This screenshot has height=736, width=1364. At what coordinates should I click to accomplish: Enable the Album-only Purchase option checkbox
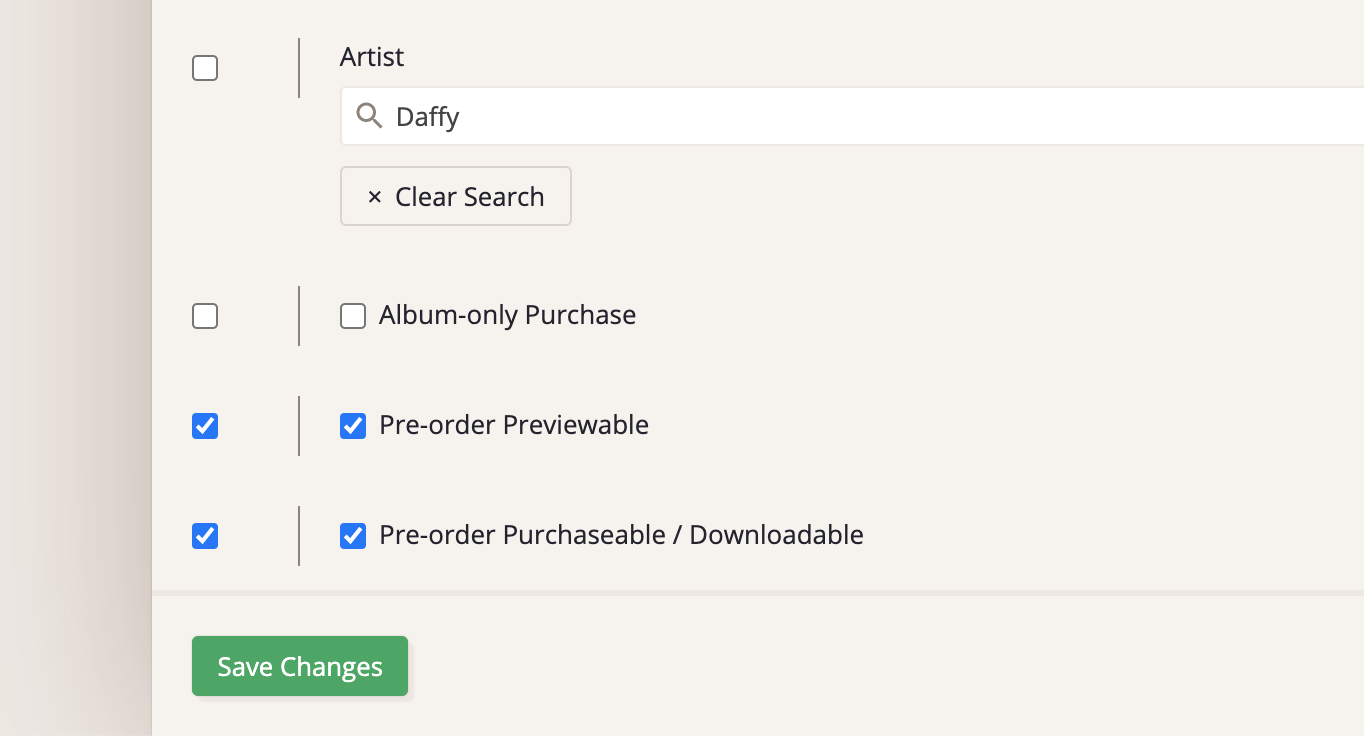pos(353,316)
